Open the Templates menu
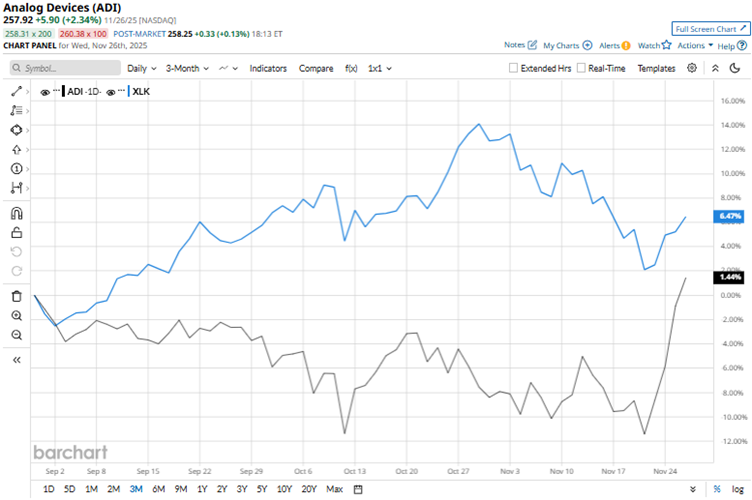 pyautogui.click(x=656, y=69)
